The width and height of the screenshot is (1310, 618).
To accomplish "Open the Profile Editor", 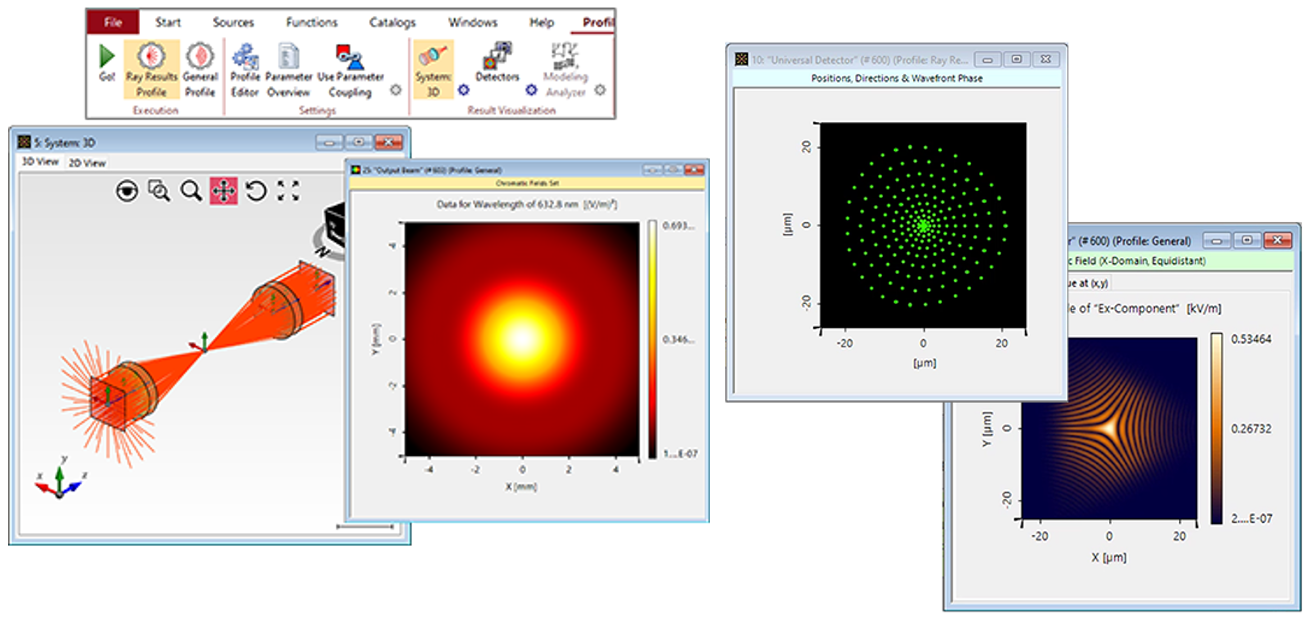I will (x=245, y=68).
